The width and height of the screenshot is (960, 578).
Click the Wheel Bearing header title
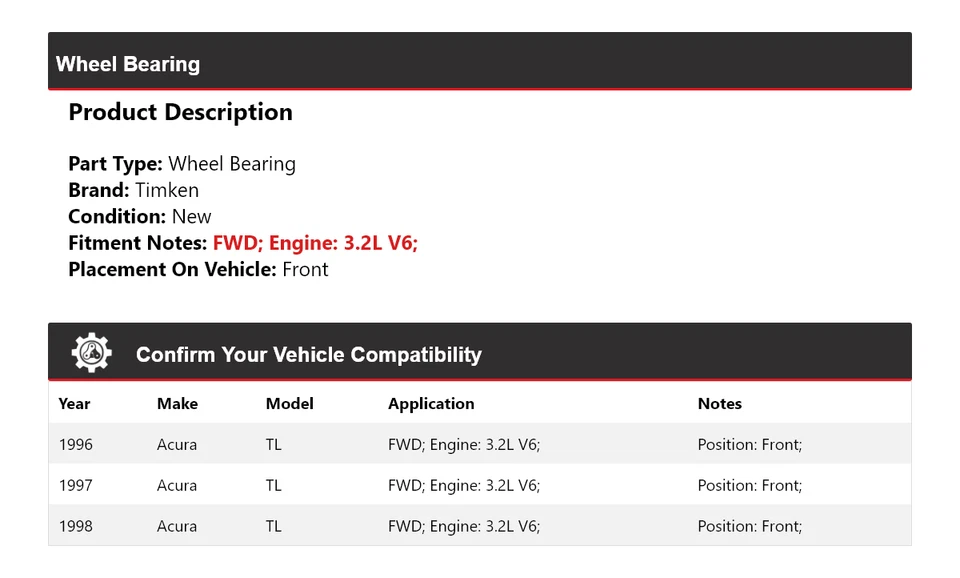tap(128, 64)
